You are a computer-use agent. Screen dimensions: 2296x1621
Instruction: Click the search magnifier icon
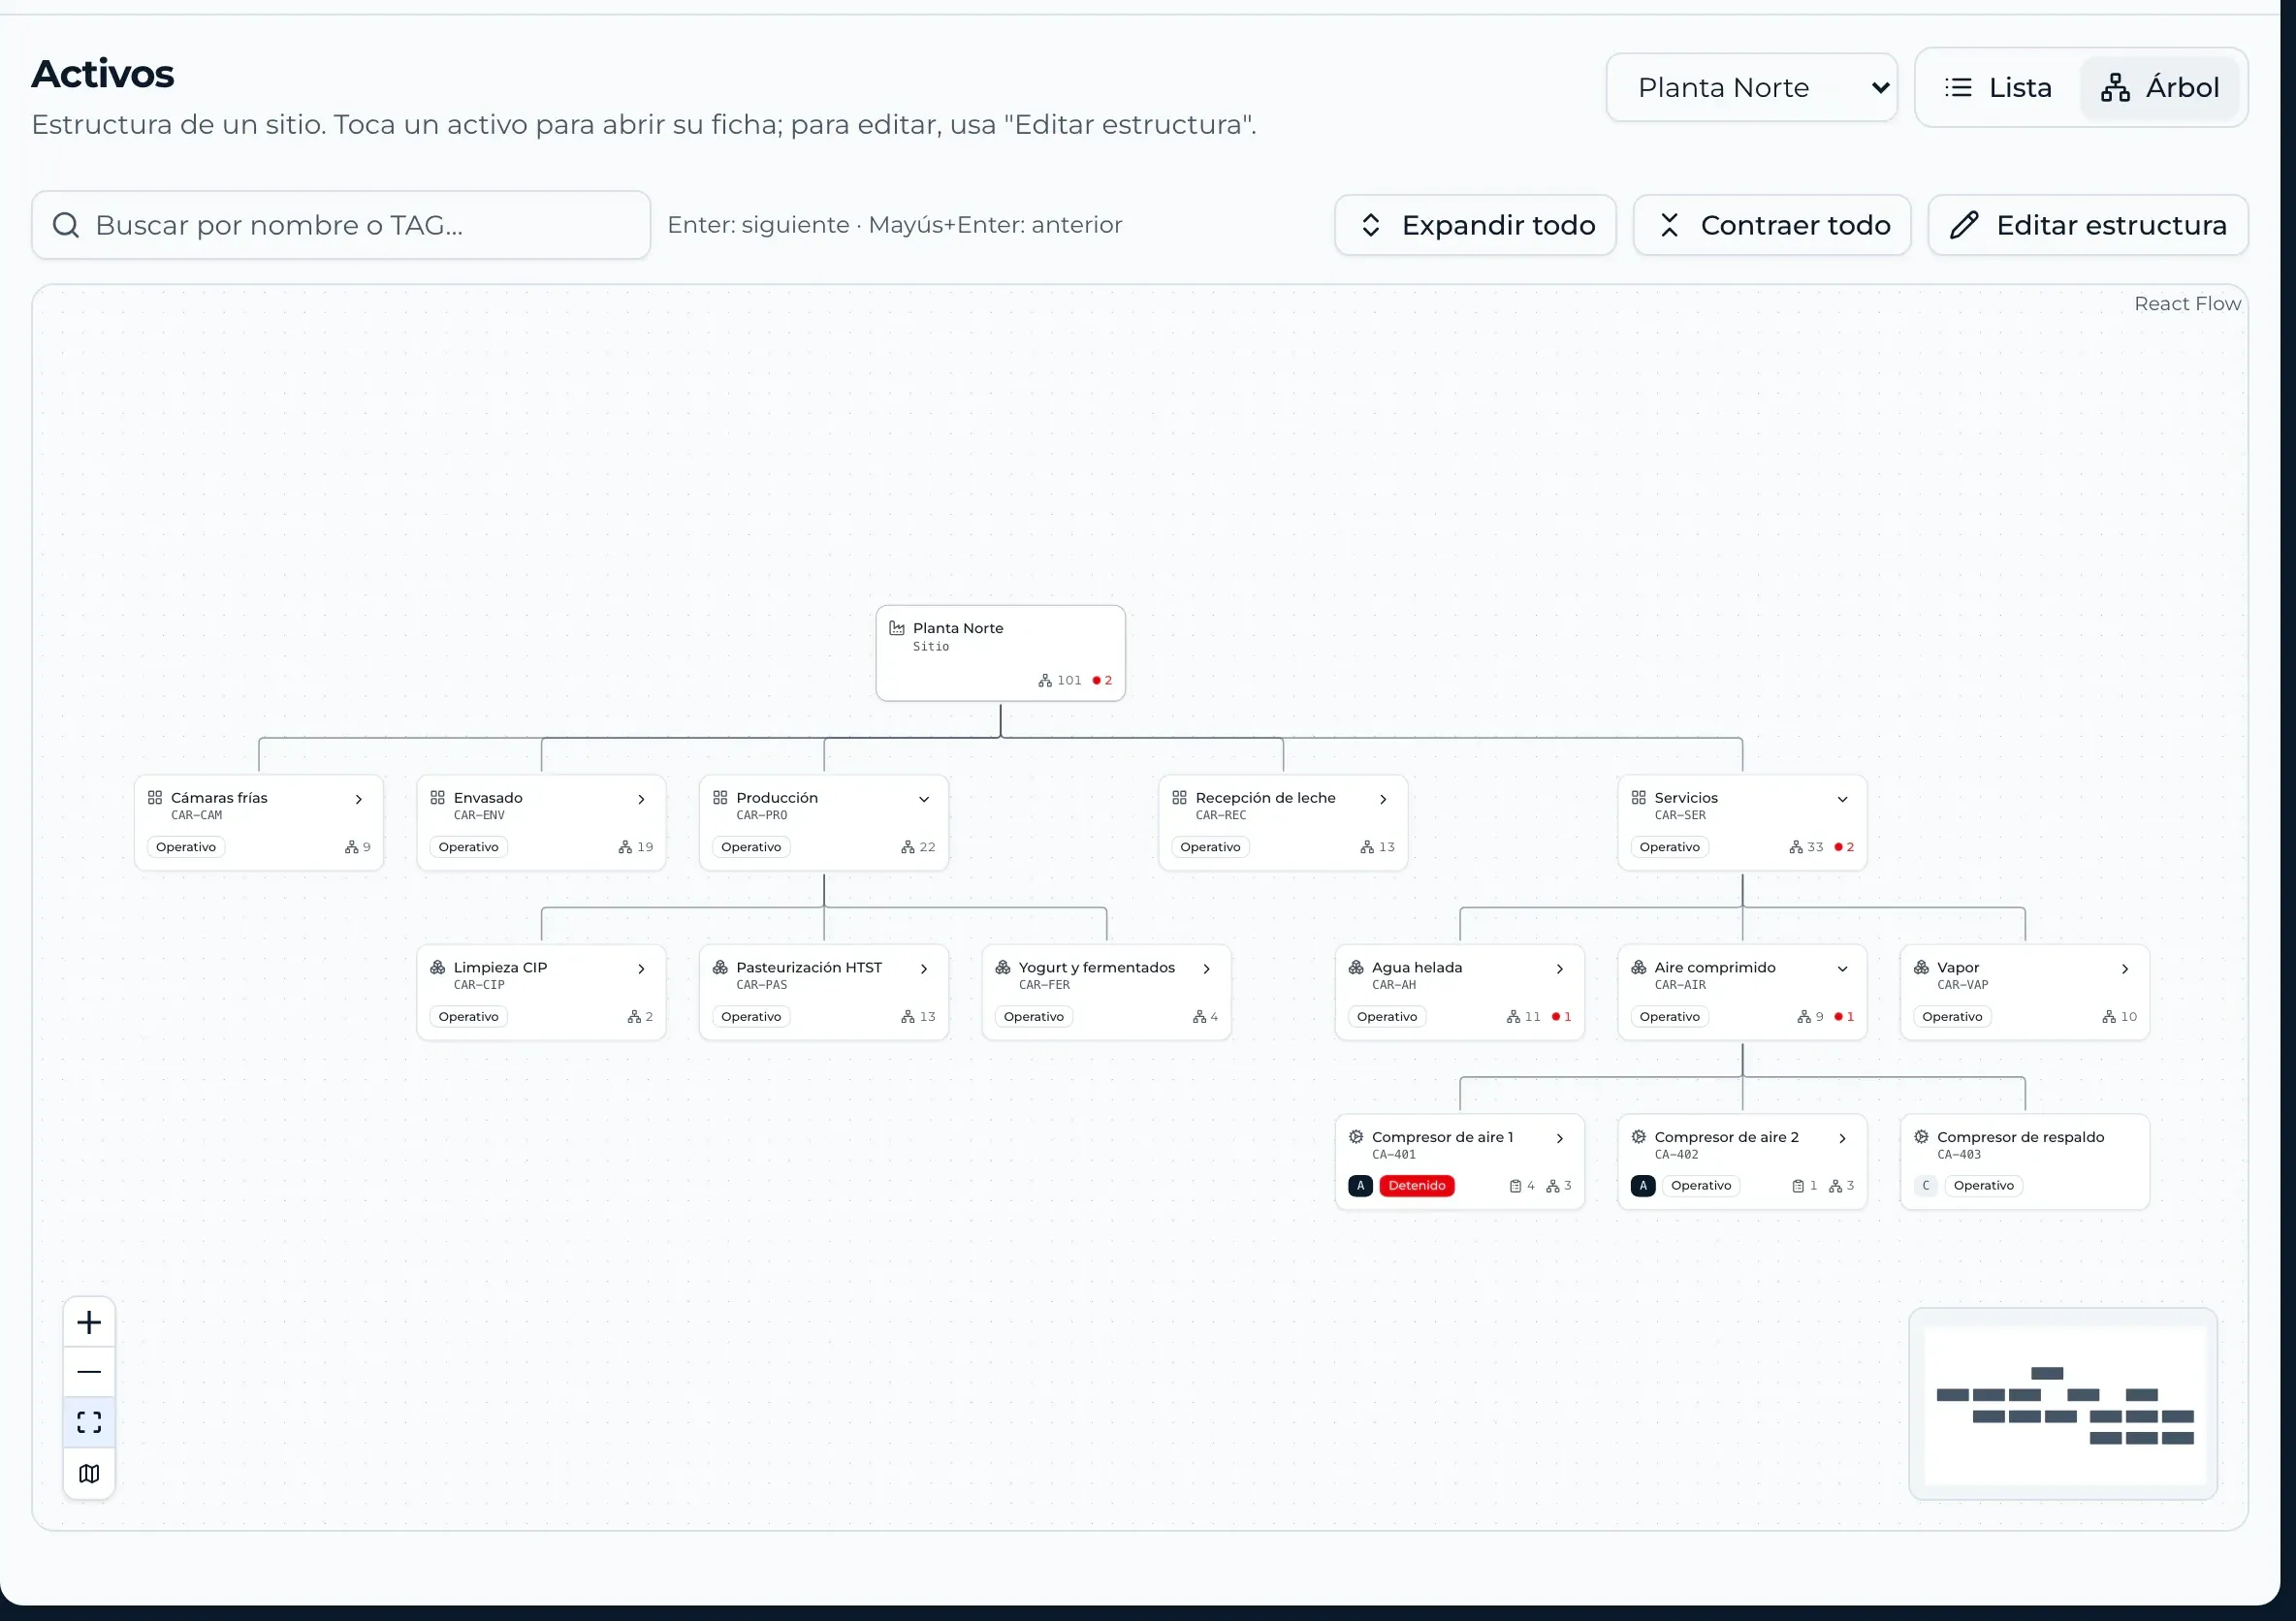(x=66, y=225)
